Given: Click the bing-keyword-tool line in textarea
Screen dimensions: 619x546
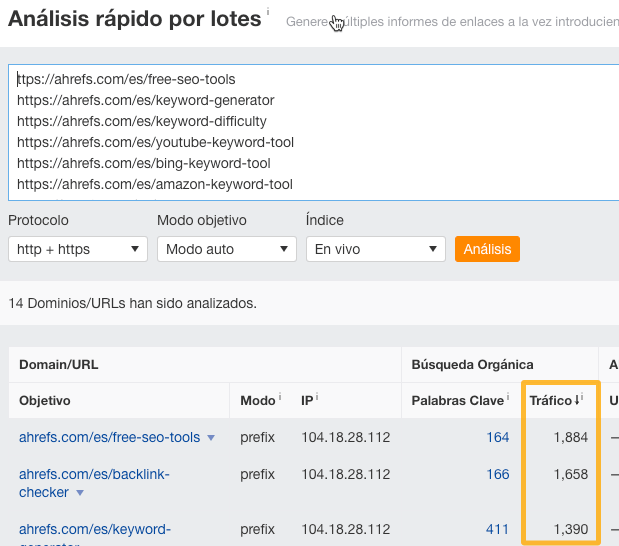Looking at the screenshot, I should click(x=144, y=163).
